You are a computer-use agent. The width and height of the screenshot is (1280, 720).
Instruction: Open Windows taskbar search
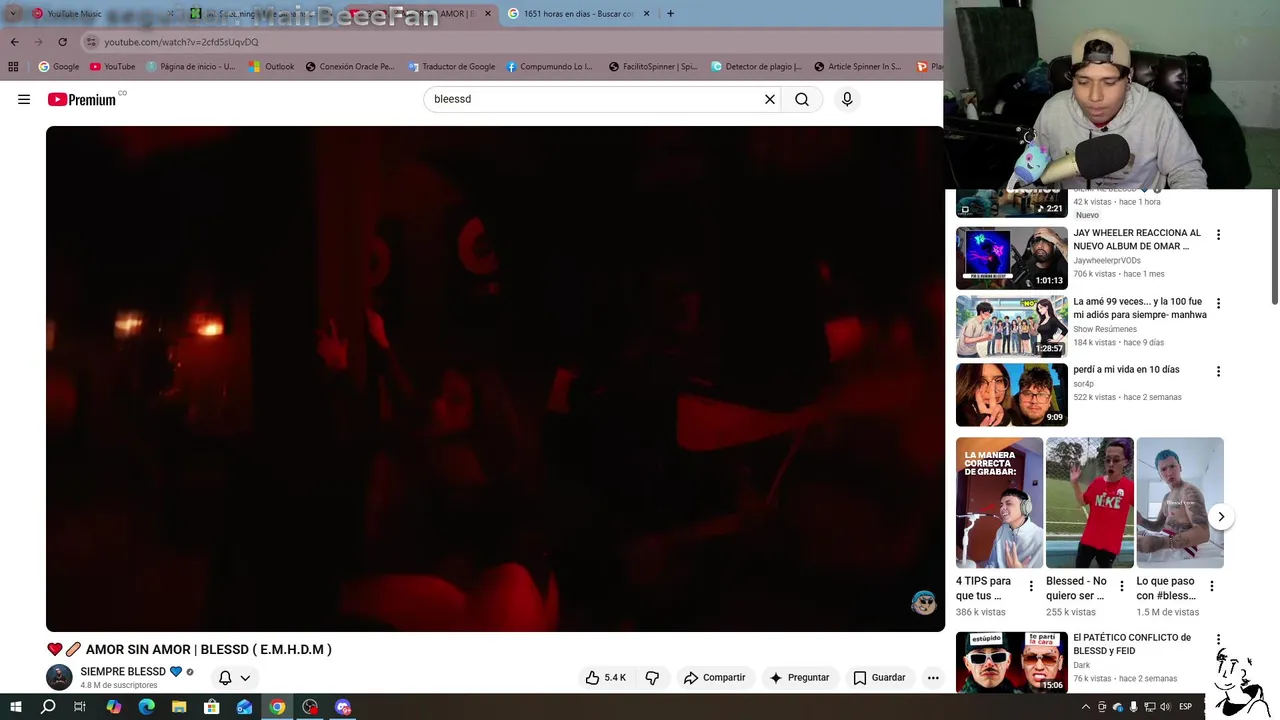pyautogui.click(x=48, y=707)
